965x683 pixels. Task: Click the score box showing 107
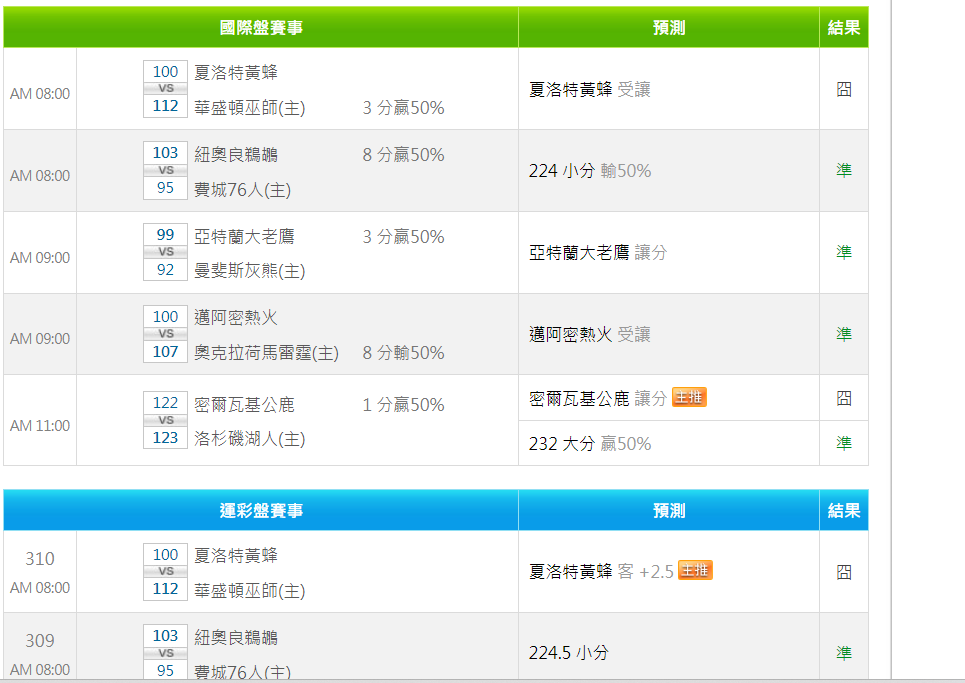[x=165, y=352]
